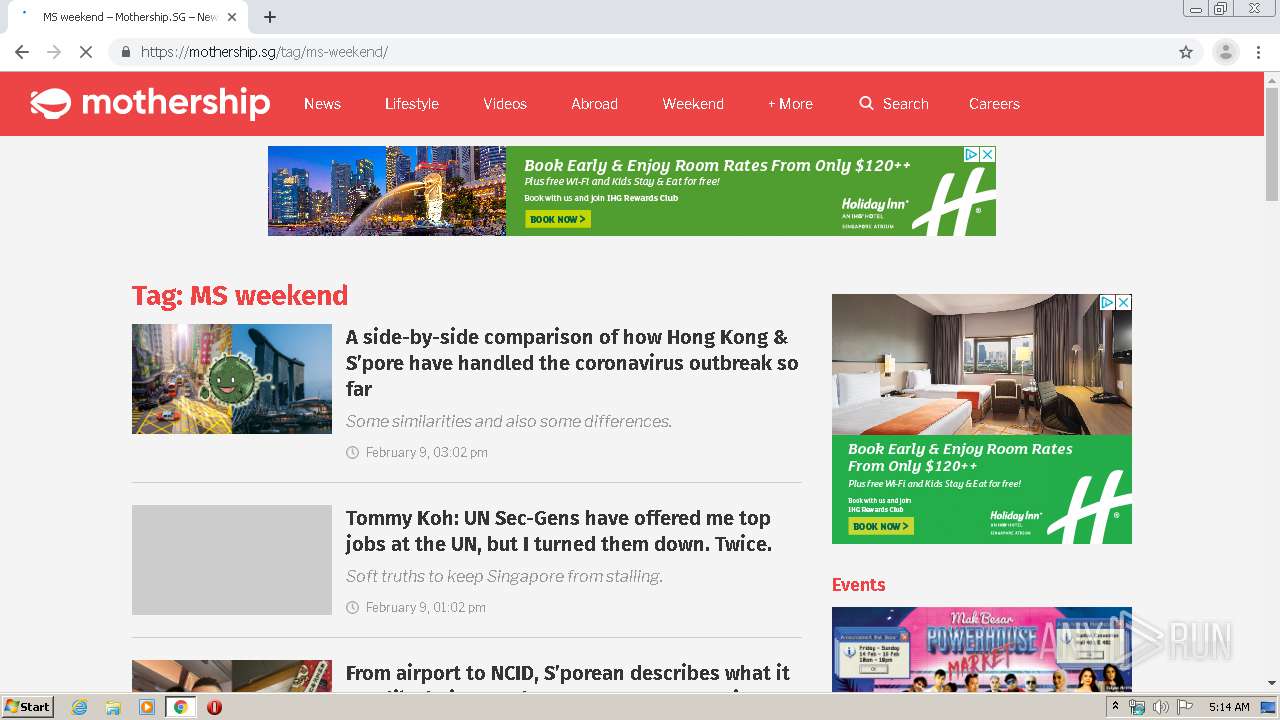The width and height of the screenshot is (1280, 720).
Task: Open the Windows Start menu
Action: 27,707
